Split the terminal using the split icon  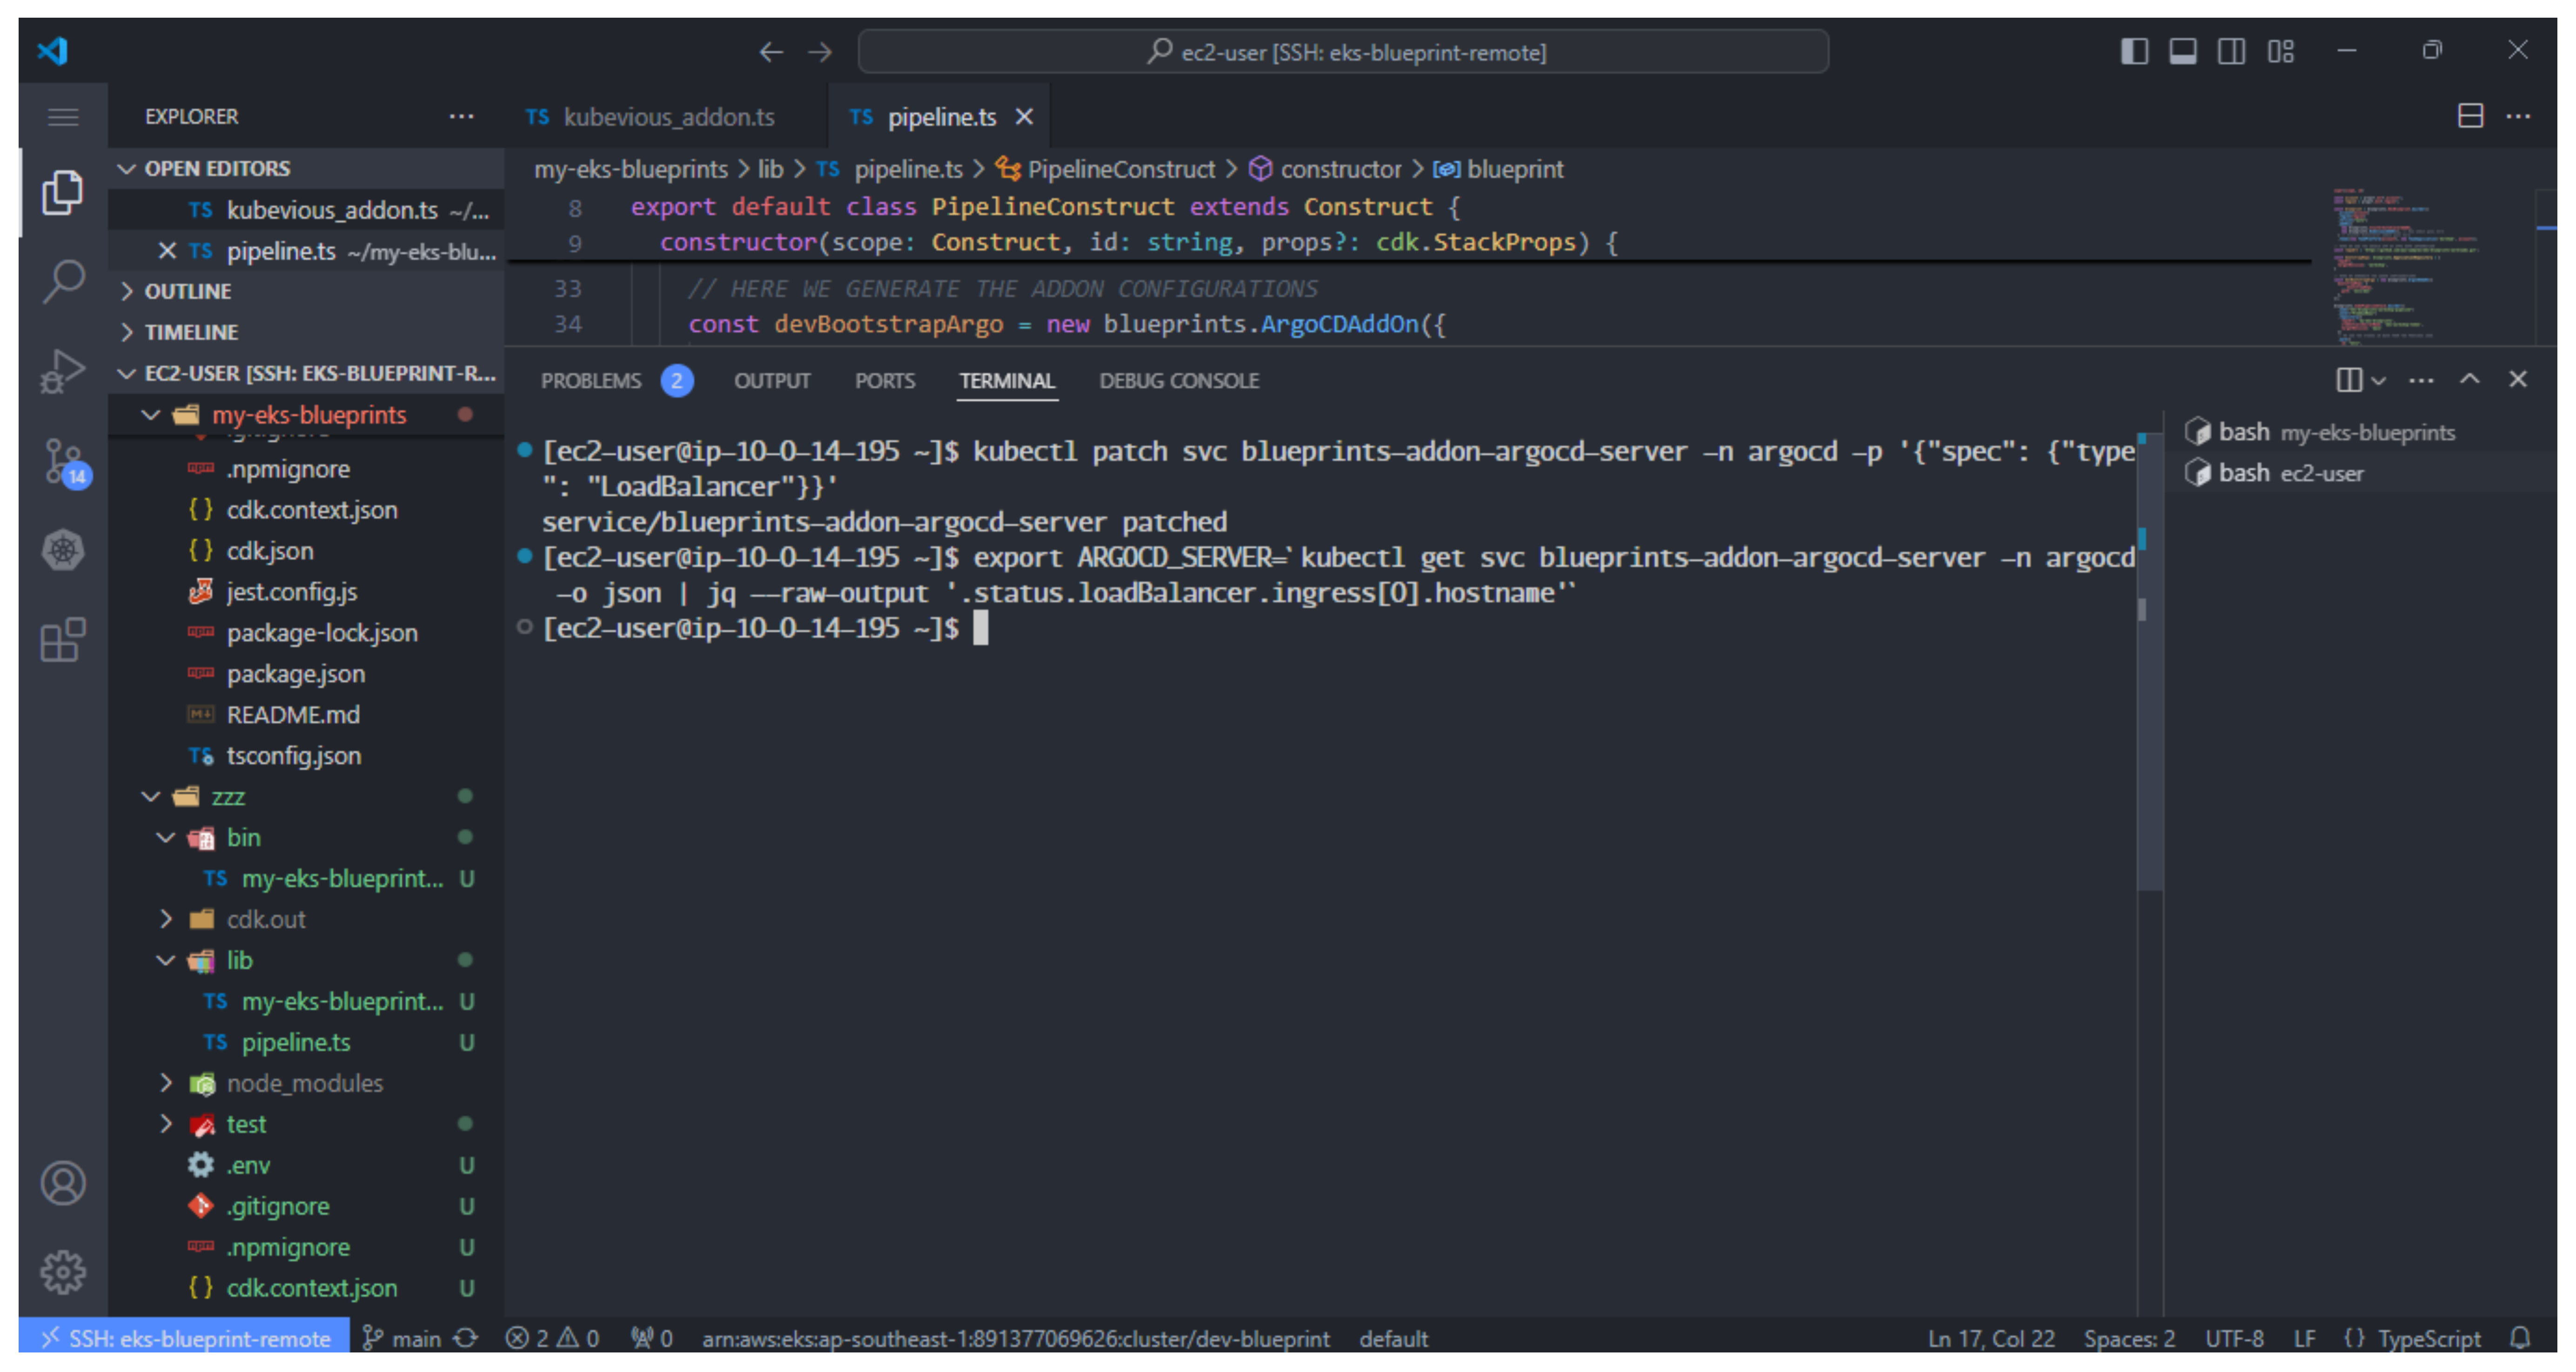point(2348,380)
